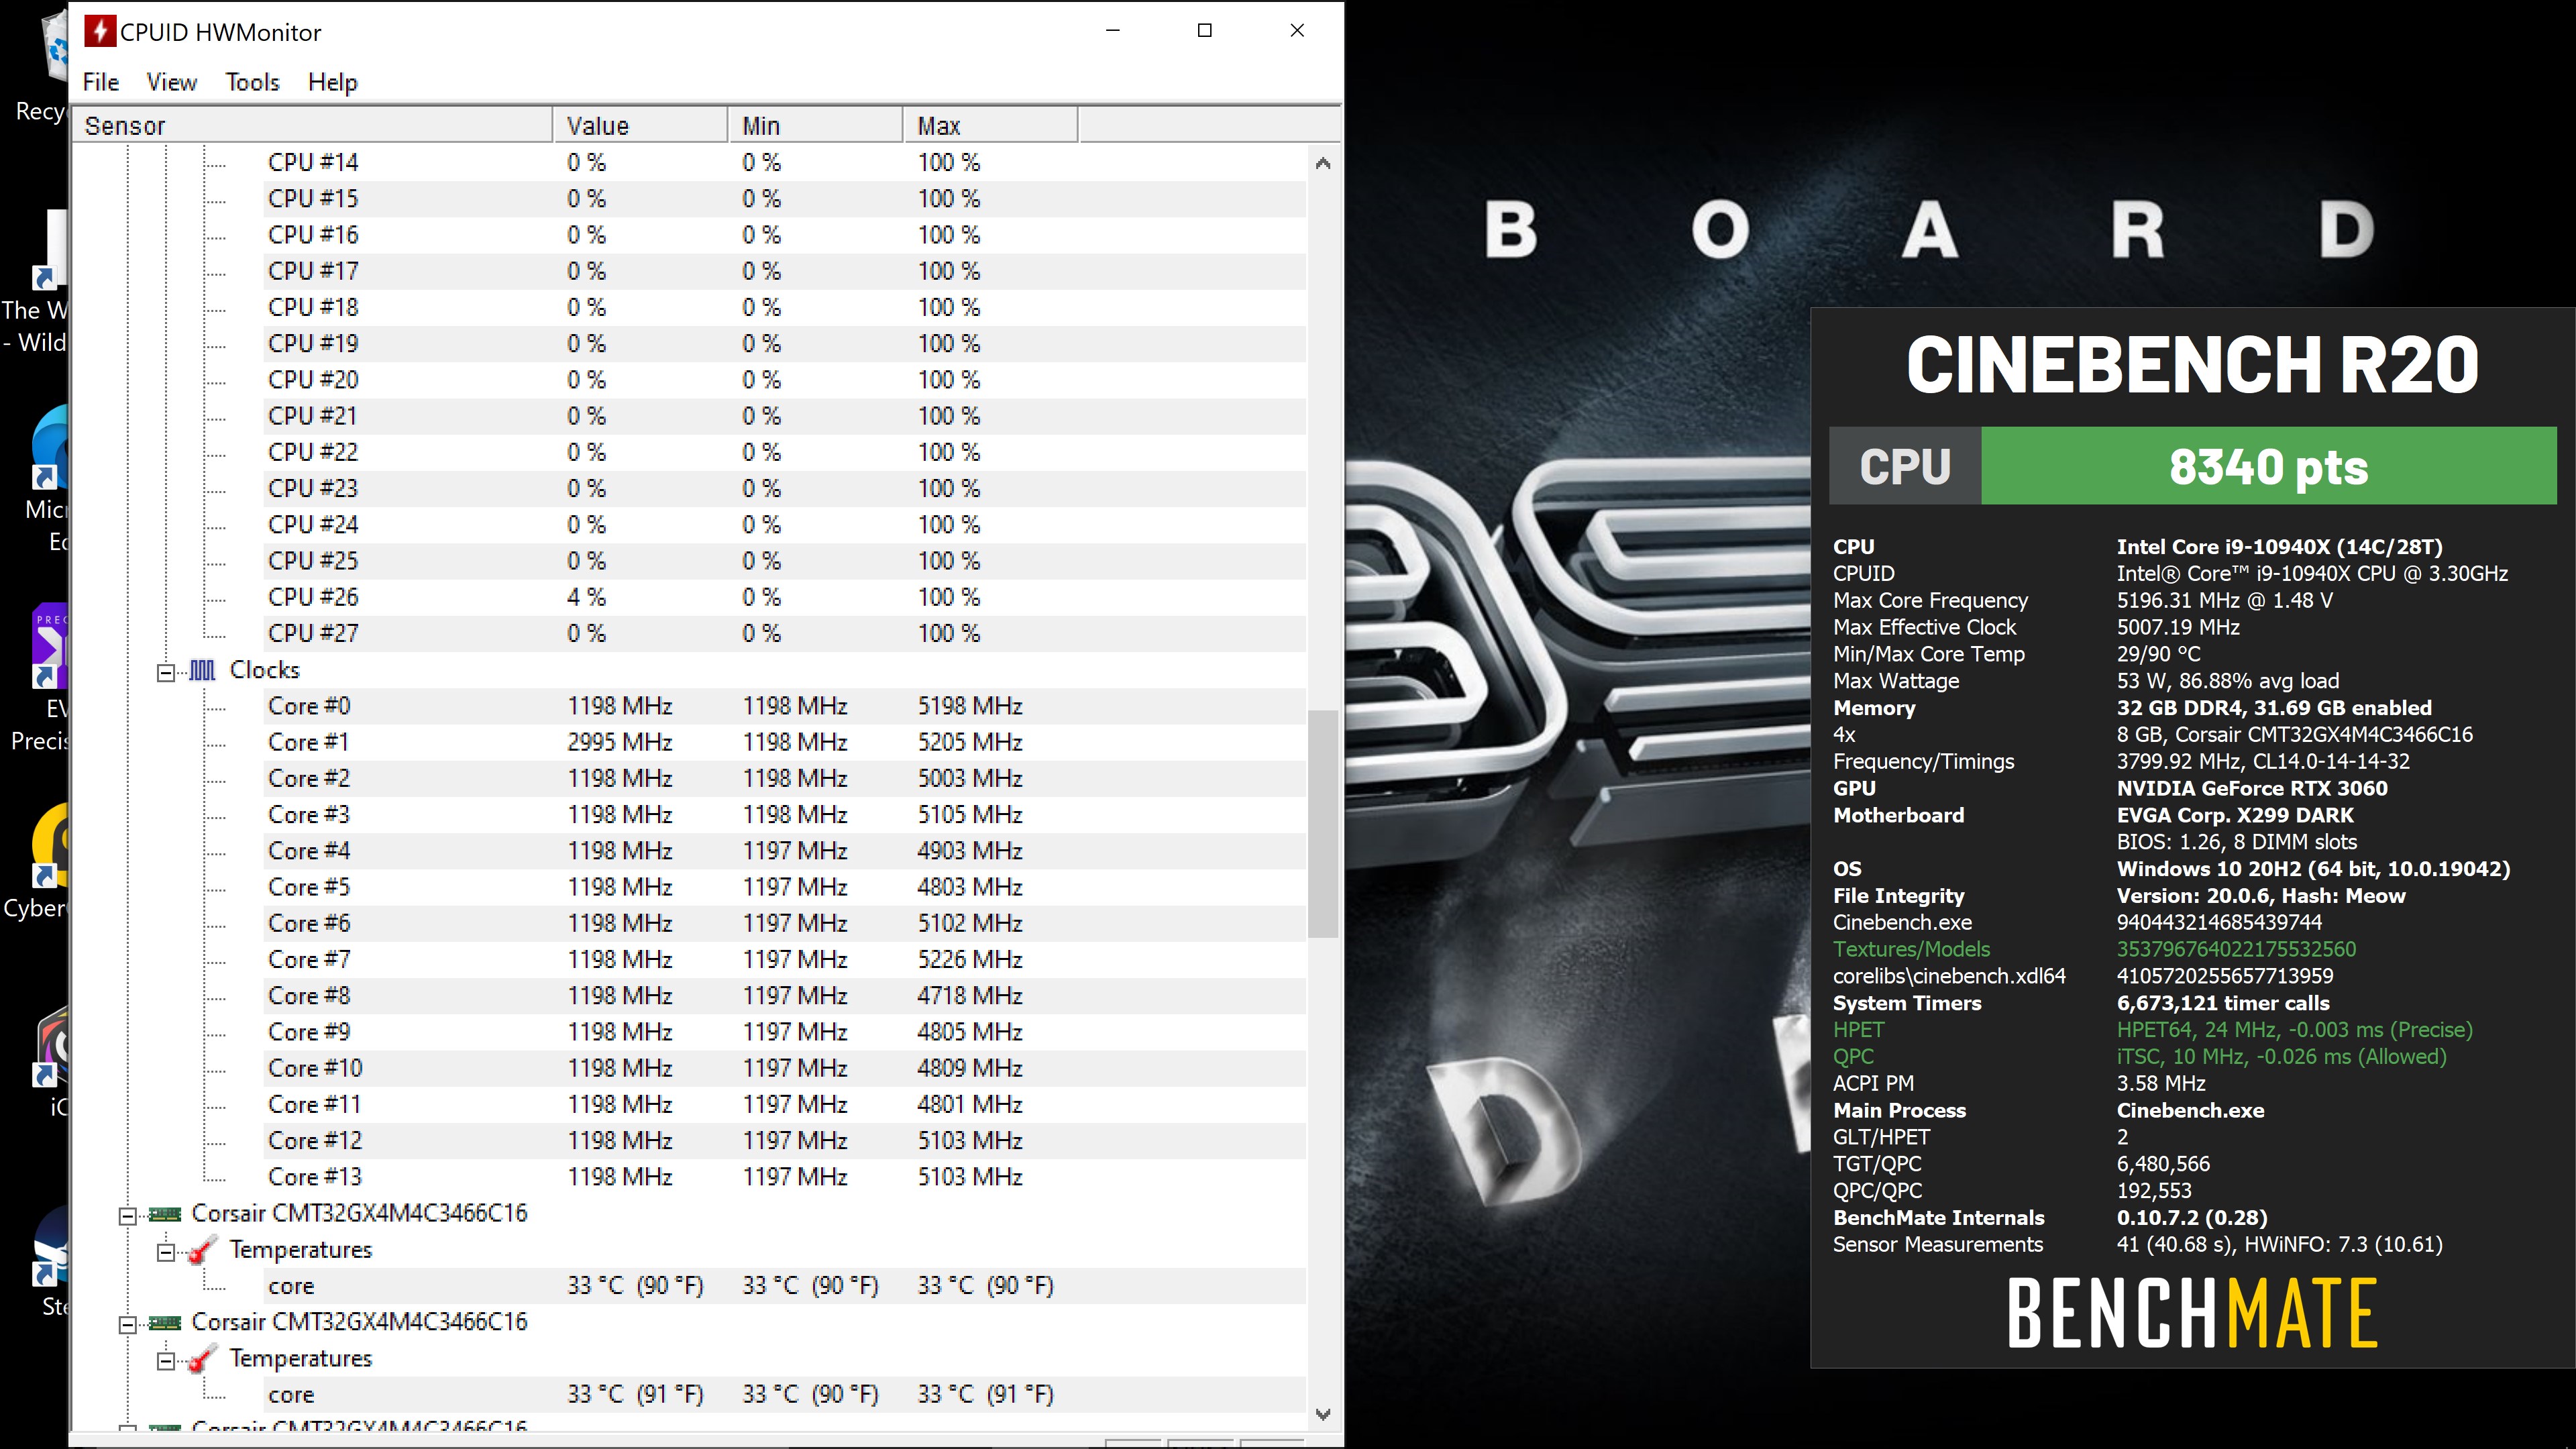Click second Corsair CMT32GX4M4C3466C16 memory chip icon
Image resolution: width=2576 pixels, height=1449 pixels.
coord(165,1323)
